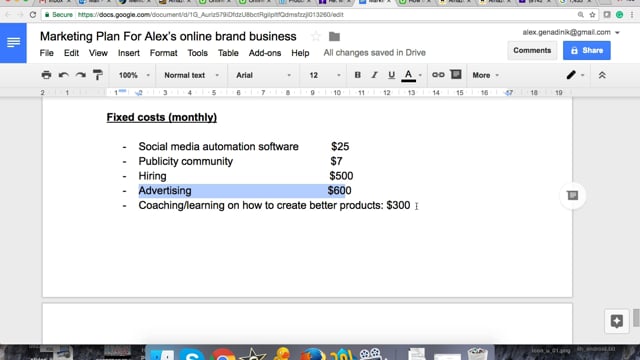Click the 'Coaching/learning' line text
Viewport: 640px width, 360px height.
[274, 205]
